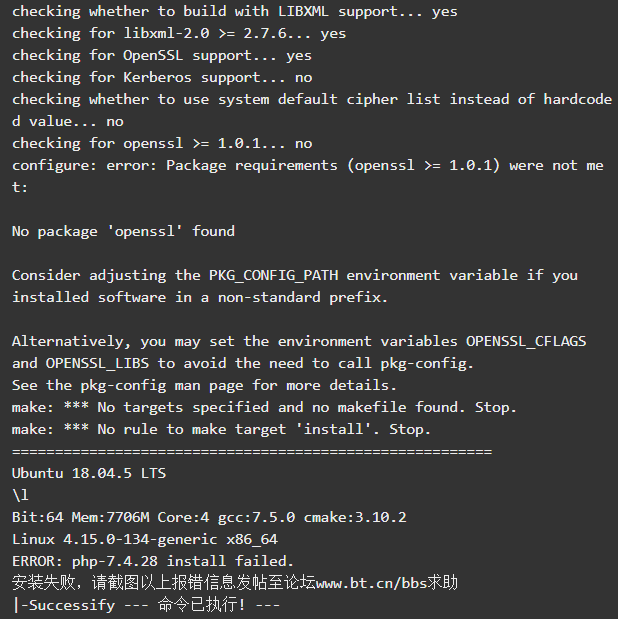Click the 'No rule to make target install' line
This screenshot has height=619, width=618.
(x=221, y=429)
